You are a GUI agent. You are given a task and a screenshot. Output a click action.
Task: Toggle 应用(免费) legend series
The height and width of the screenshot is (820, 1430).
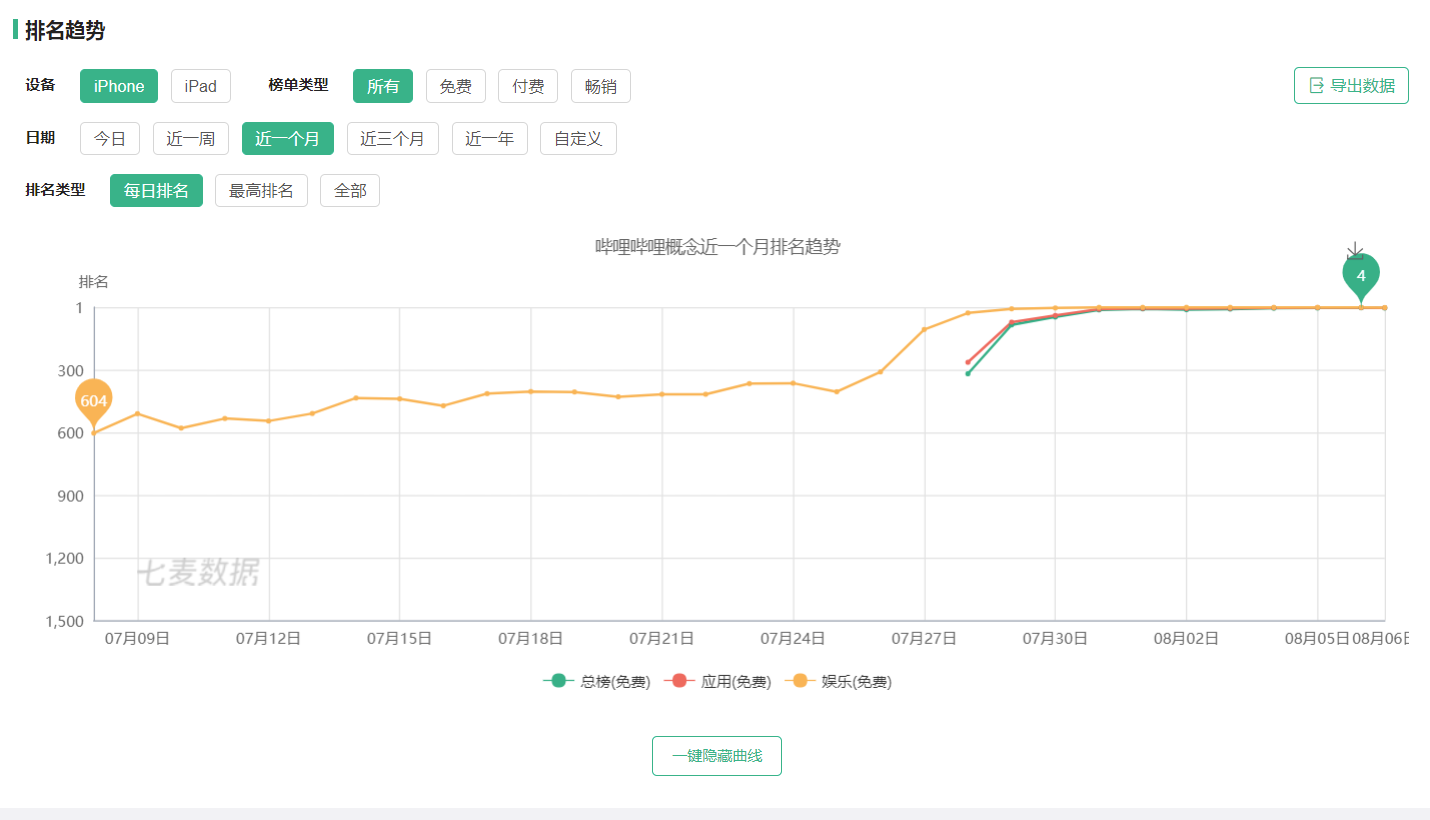point(718,682)
